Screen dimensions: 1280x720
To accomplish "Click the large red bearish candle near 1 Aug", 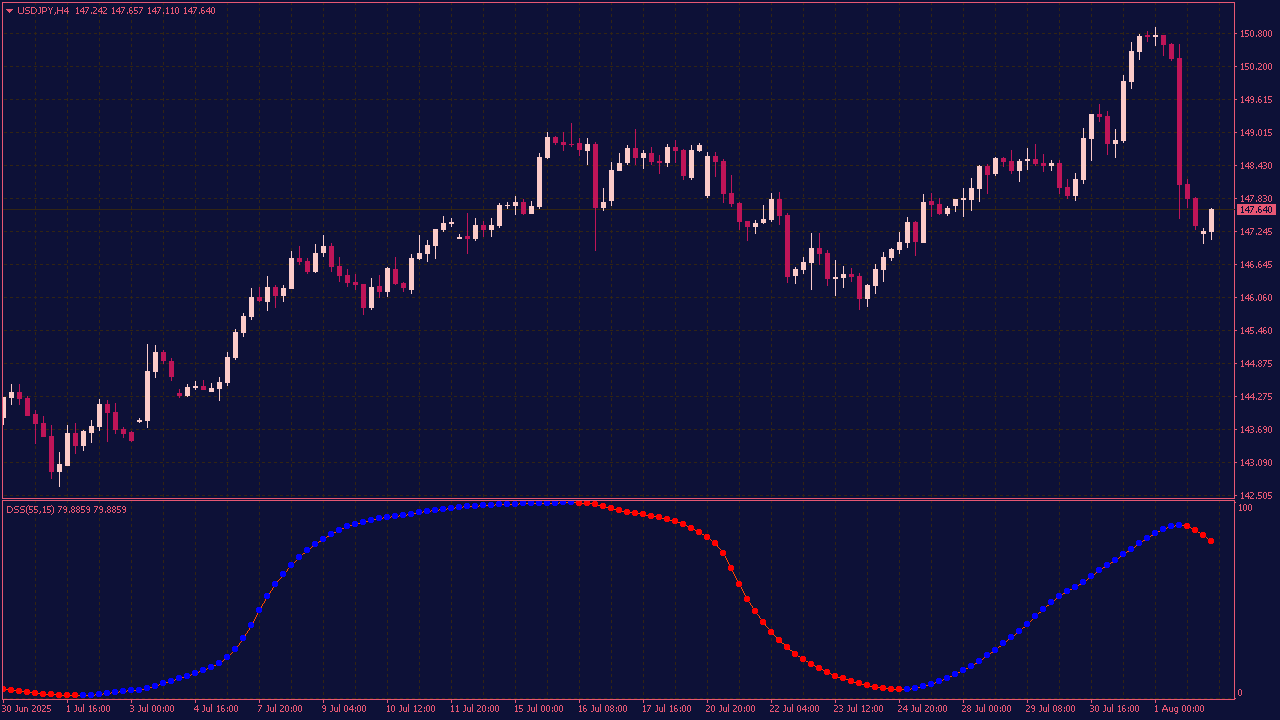I will coord(1180,120).
